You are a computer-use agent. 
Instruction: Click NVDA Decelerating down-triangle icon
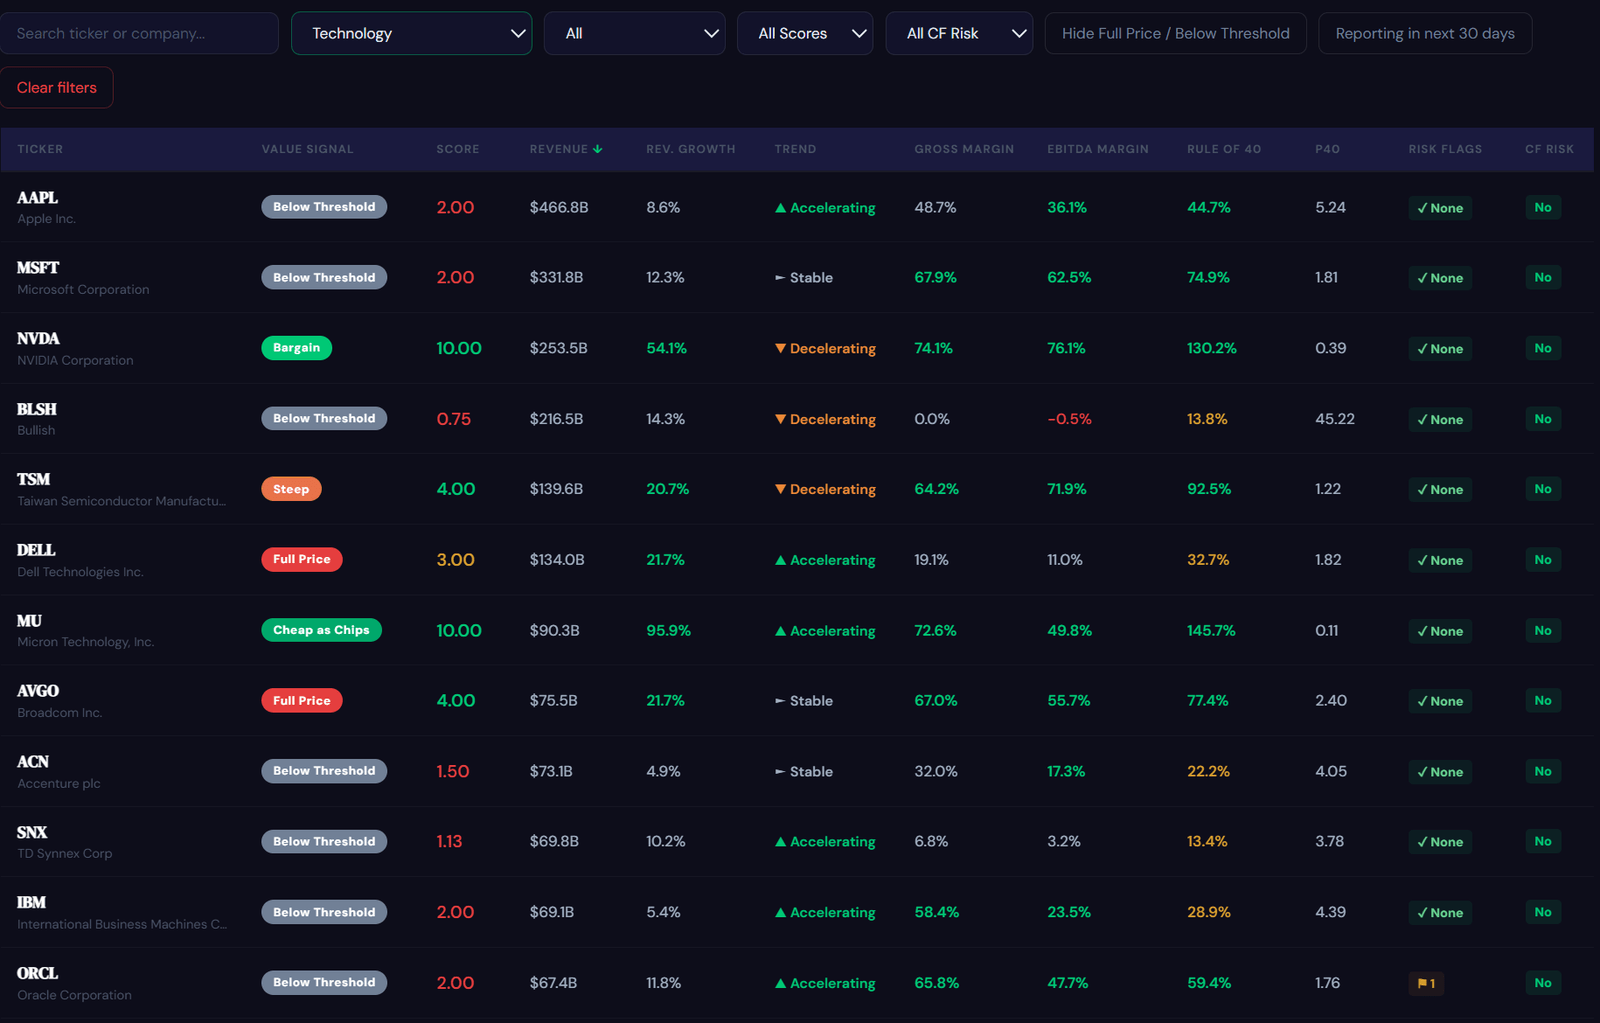780,349
